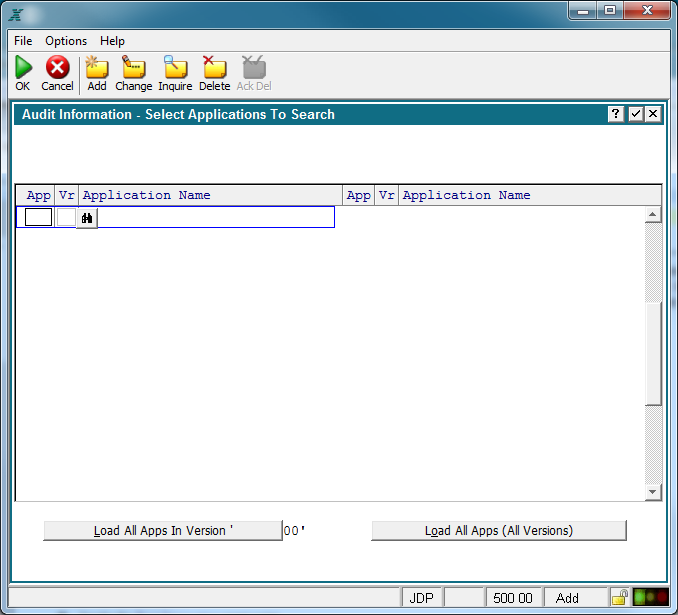Click the padlock icon in the status bar
Image resolution: width=678 pixels, height=615 pixels.
[x=620, y=598]
